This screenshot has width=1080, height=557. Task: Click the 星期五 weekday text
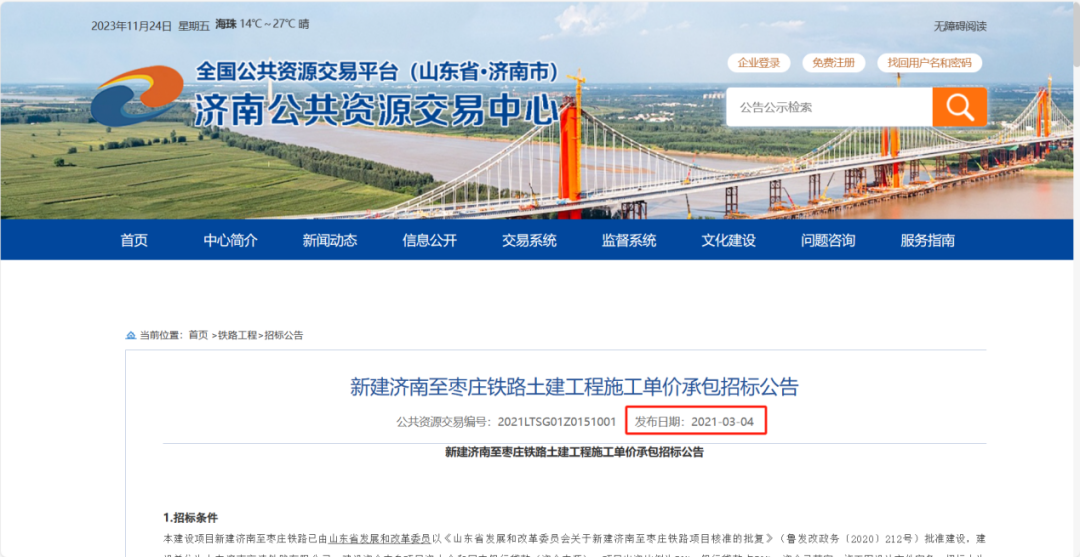tap(194, 26)
